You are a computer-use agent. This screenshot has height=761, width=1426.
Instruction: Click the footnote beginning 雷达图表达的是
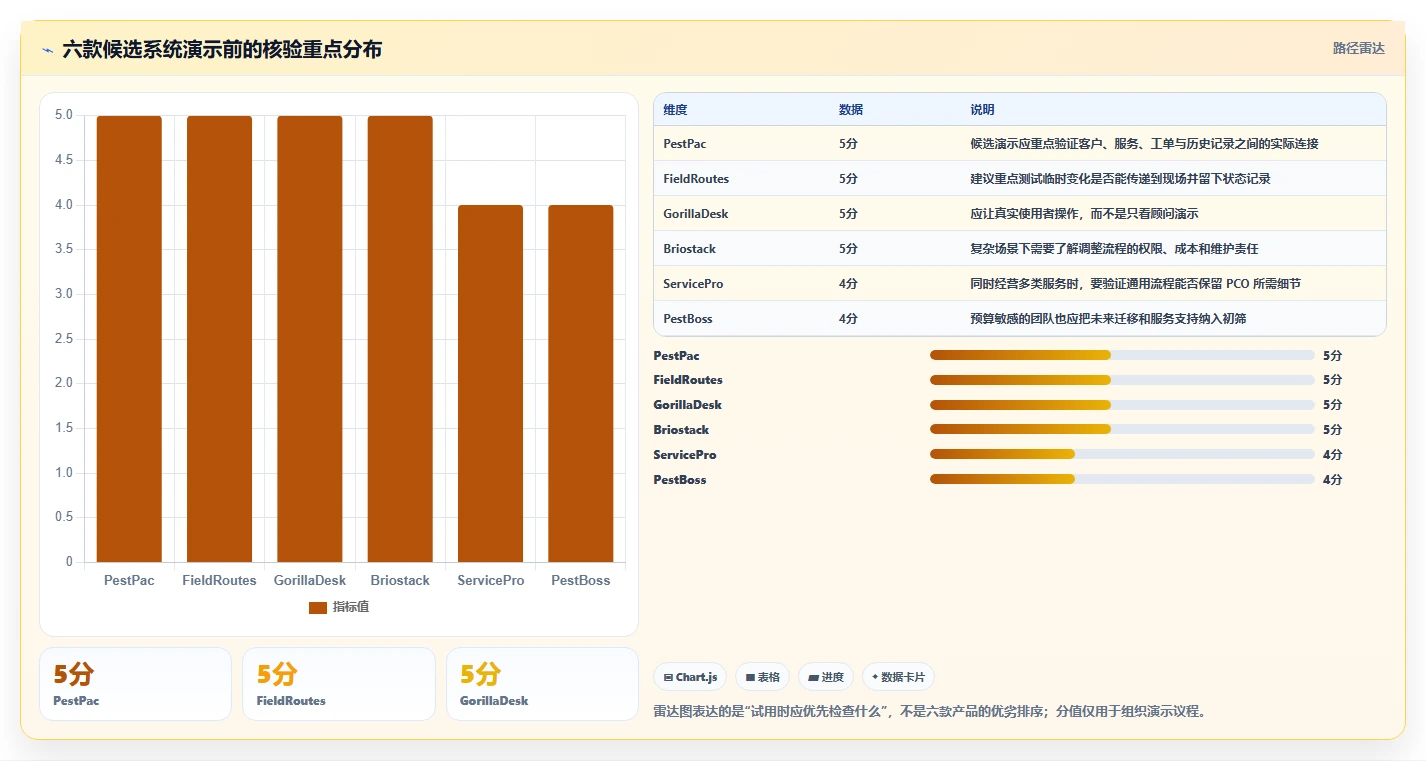(x=930, y=712)
